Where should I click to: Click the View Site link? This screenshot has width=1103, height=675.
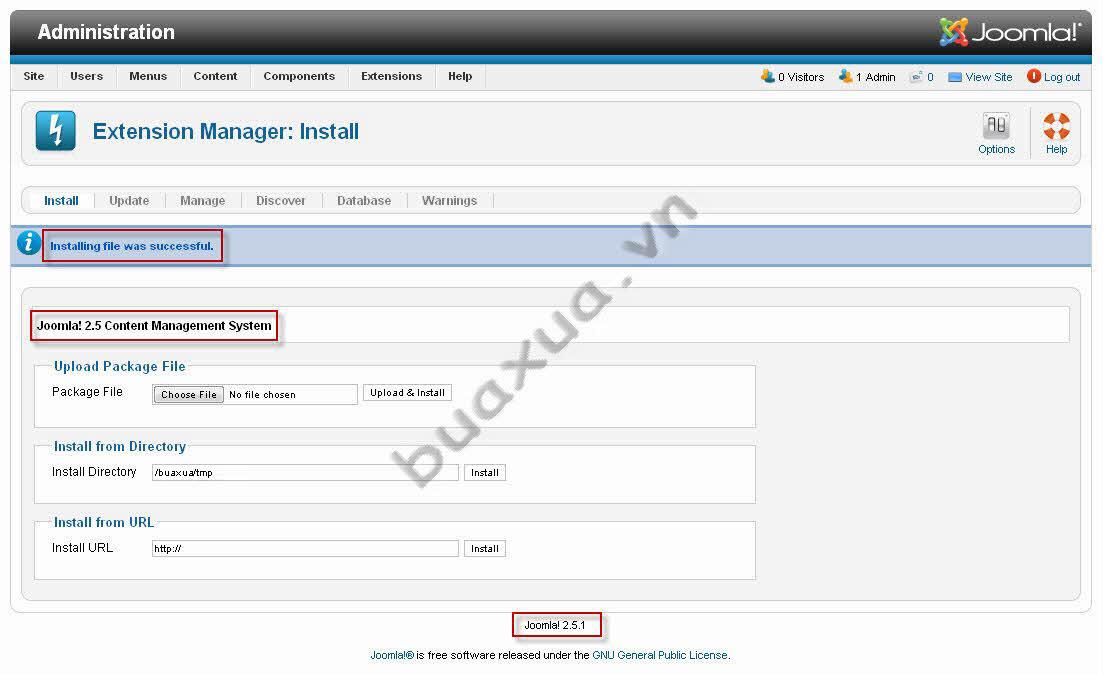(988, 77)
